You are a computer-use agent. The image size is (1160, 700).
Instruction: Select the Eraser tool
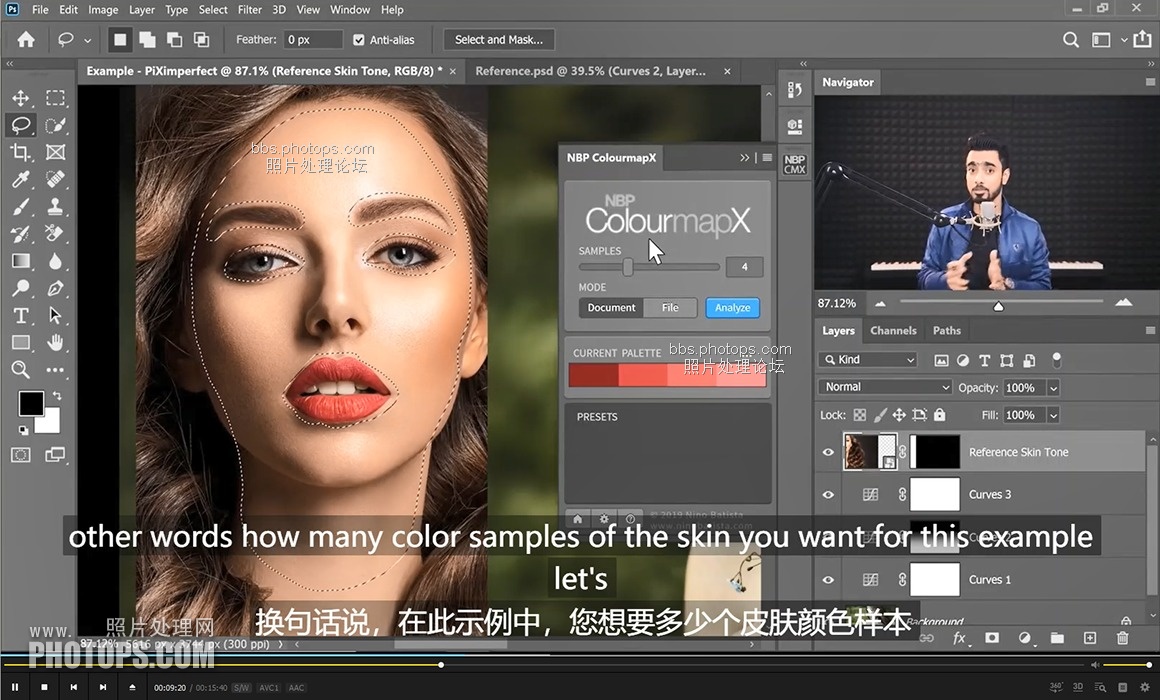point(55,234)
